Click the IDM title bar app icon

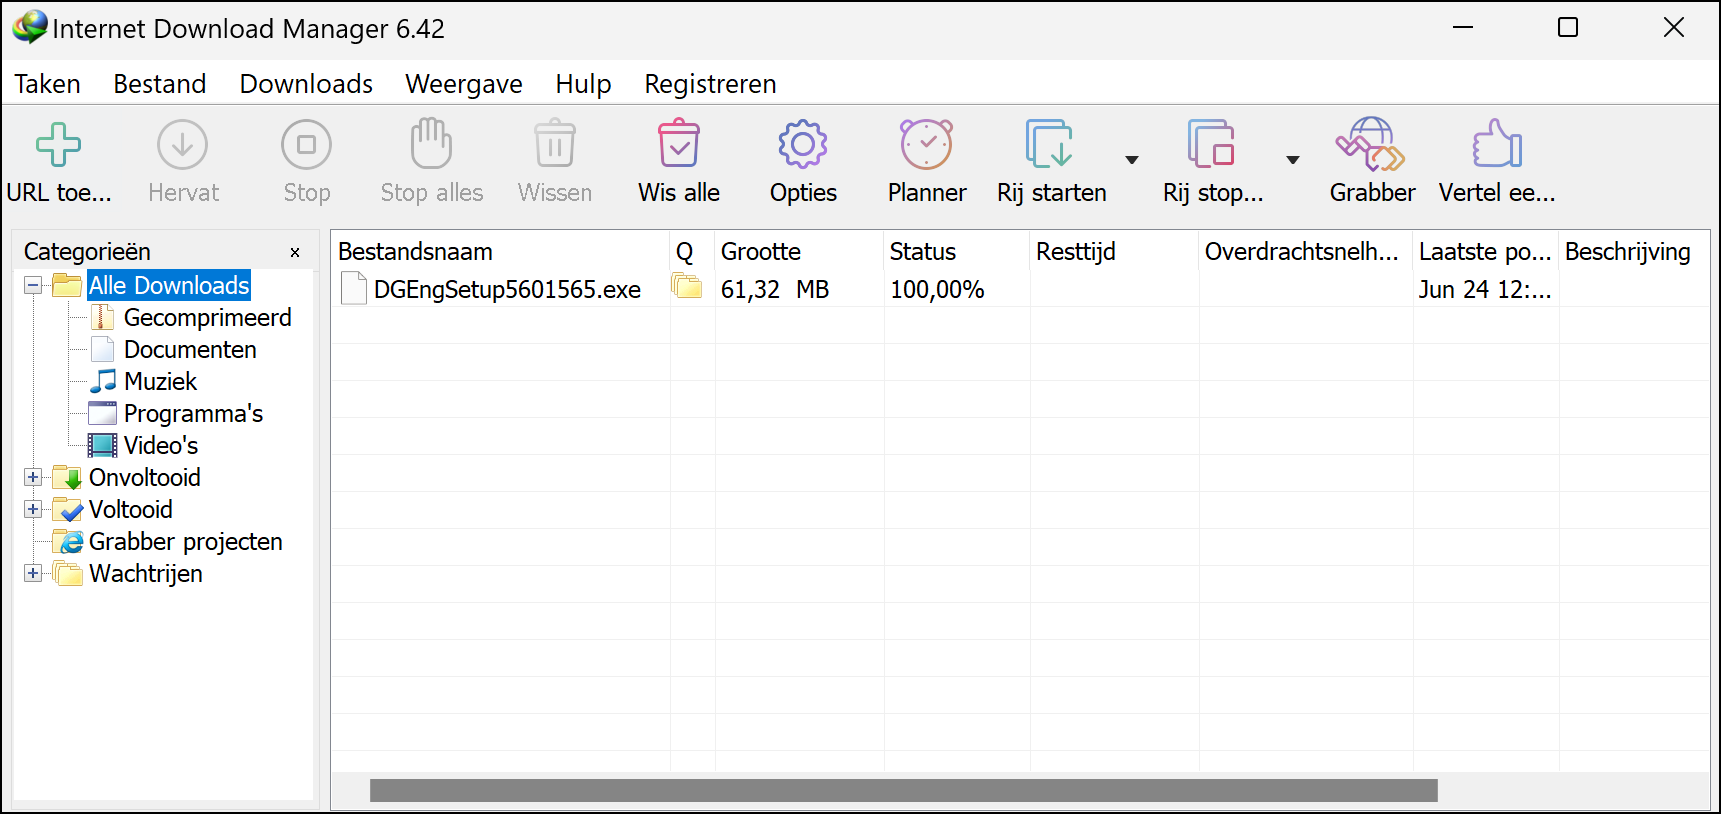point(29,27)
